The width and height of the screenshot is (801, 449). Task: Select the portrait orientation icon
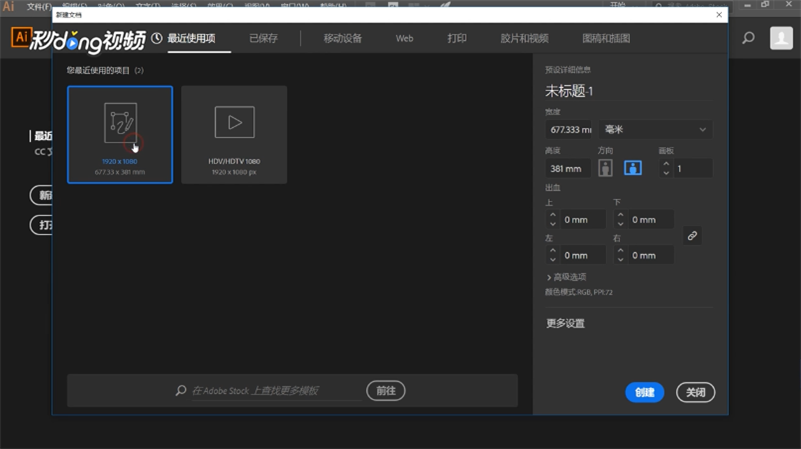(605, 168)
